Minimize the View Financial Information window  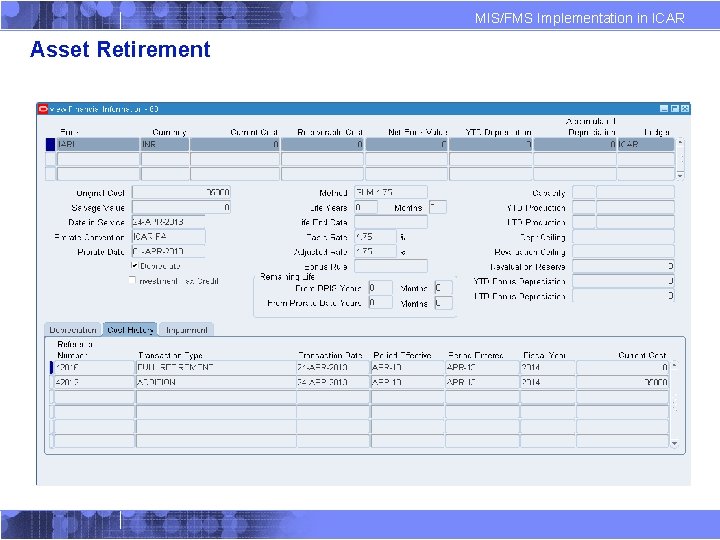click(664, 109)
